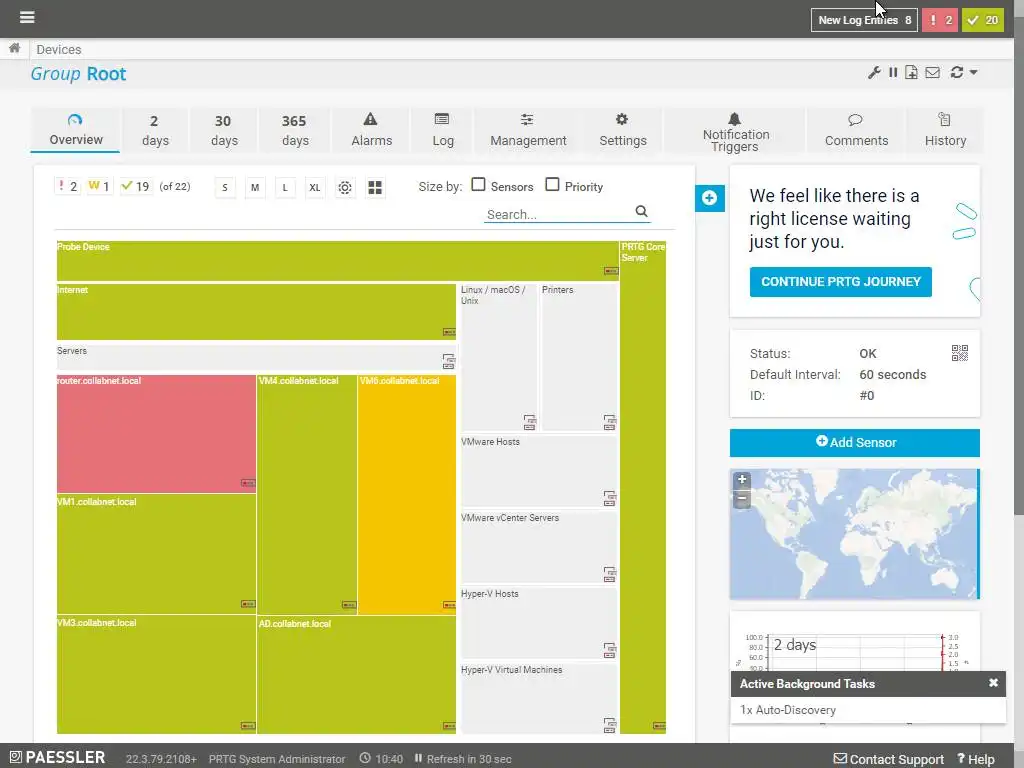Filter by 2 down sensors
This screenshot has height=768, width=1024.
(67, 187)
